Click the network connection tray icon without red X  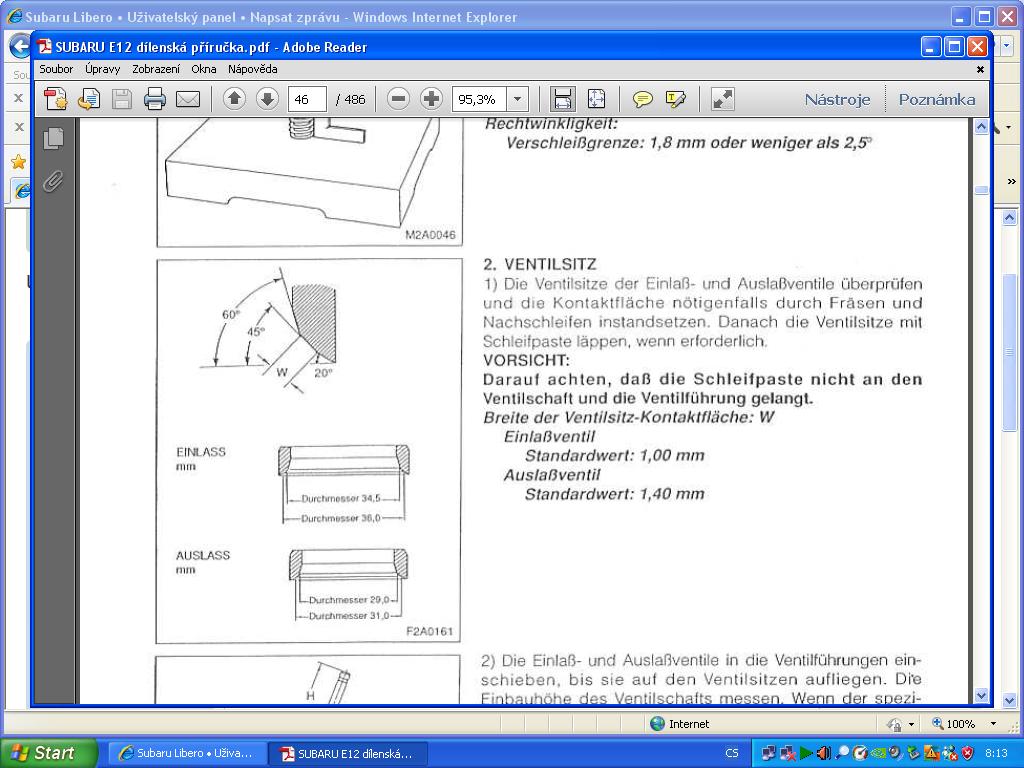pos(769,753)
